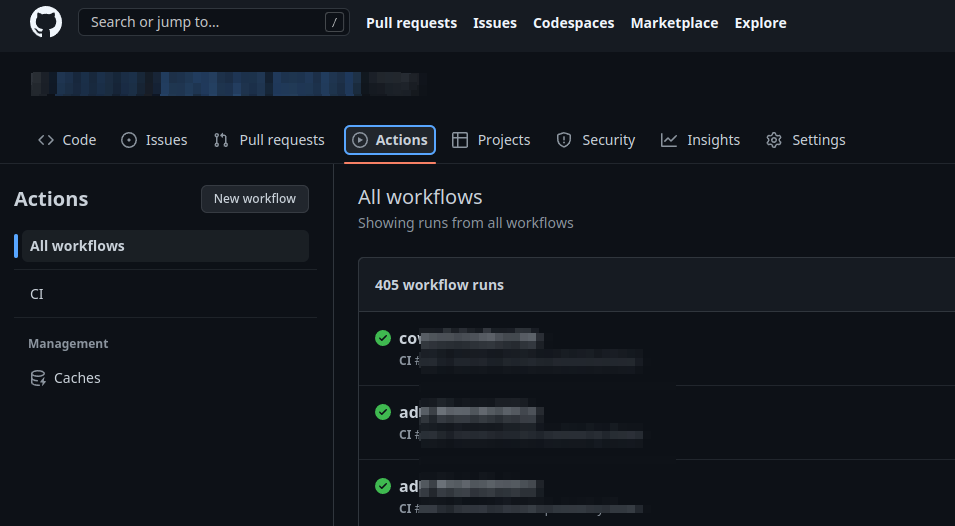
Task: Click the Projects tab table icon
Action: pyautogui.click(x=460, y=140)
